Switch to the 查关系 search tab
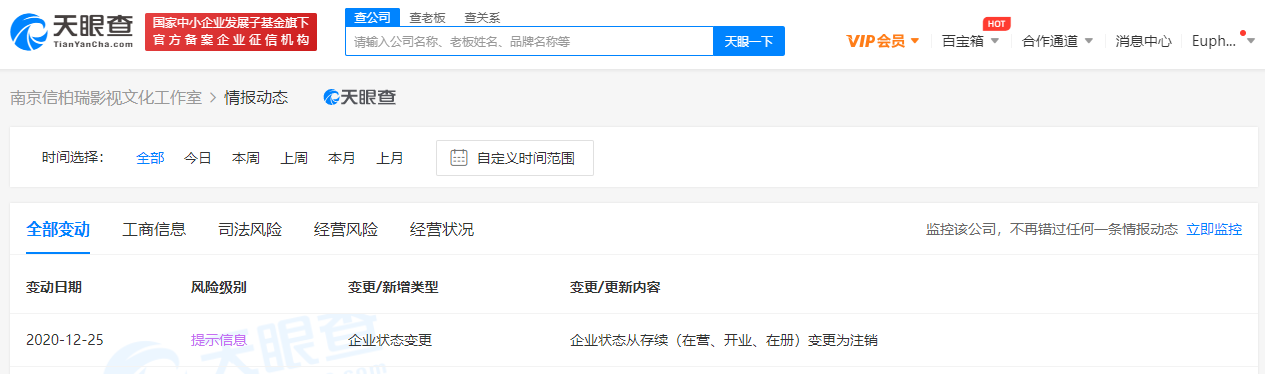Viewport: 1265px width, 374px height. pyautogui.click(x=482, y=17)
